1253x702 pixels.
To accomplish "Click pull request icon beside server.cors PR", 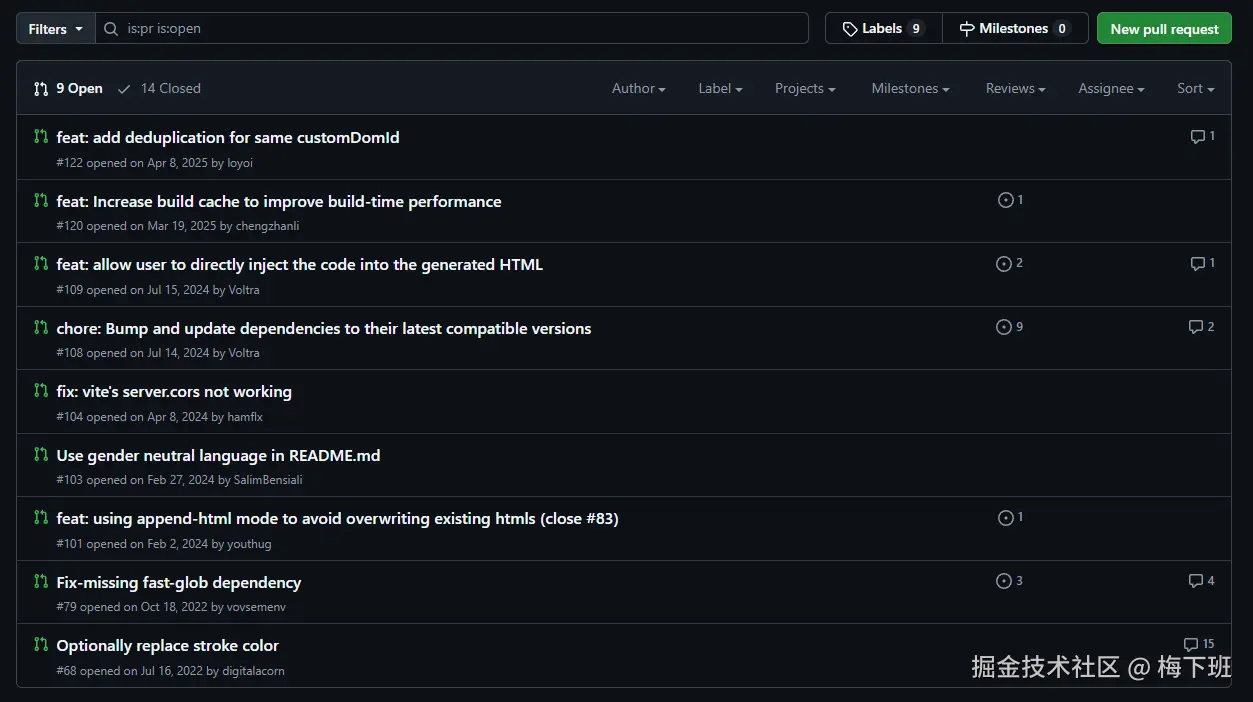I will tap(41, 390).
